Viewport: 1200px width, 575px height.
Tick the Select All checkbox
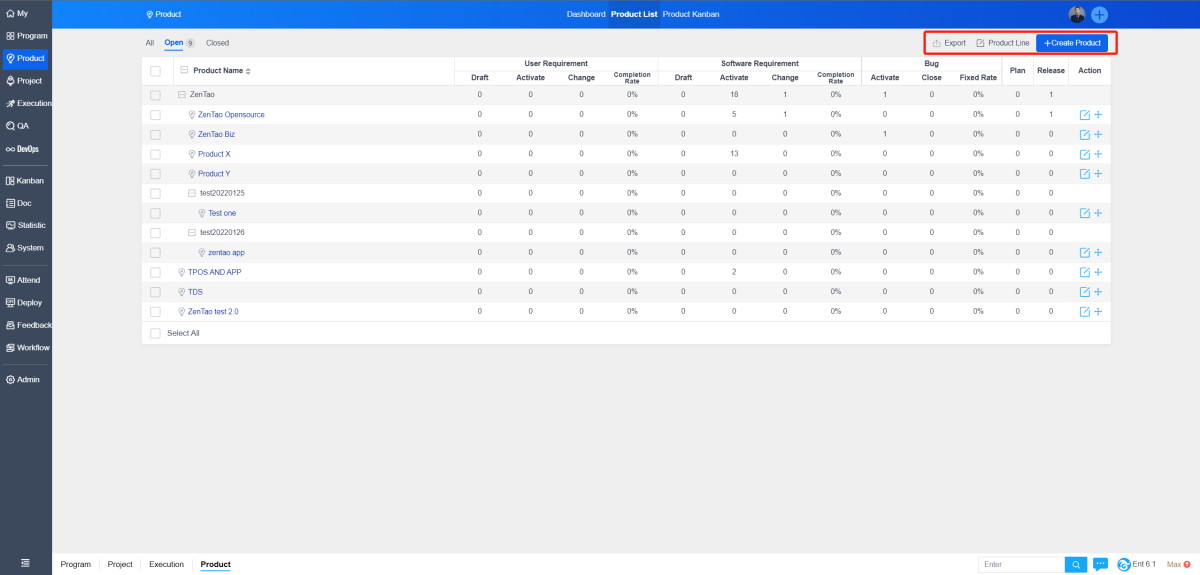pos(155,333)
